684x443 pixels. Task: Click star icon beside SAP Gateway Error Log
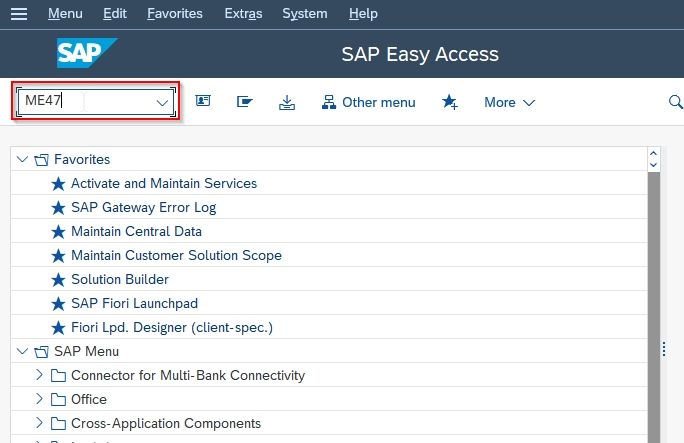[x=58, y=208]
